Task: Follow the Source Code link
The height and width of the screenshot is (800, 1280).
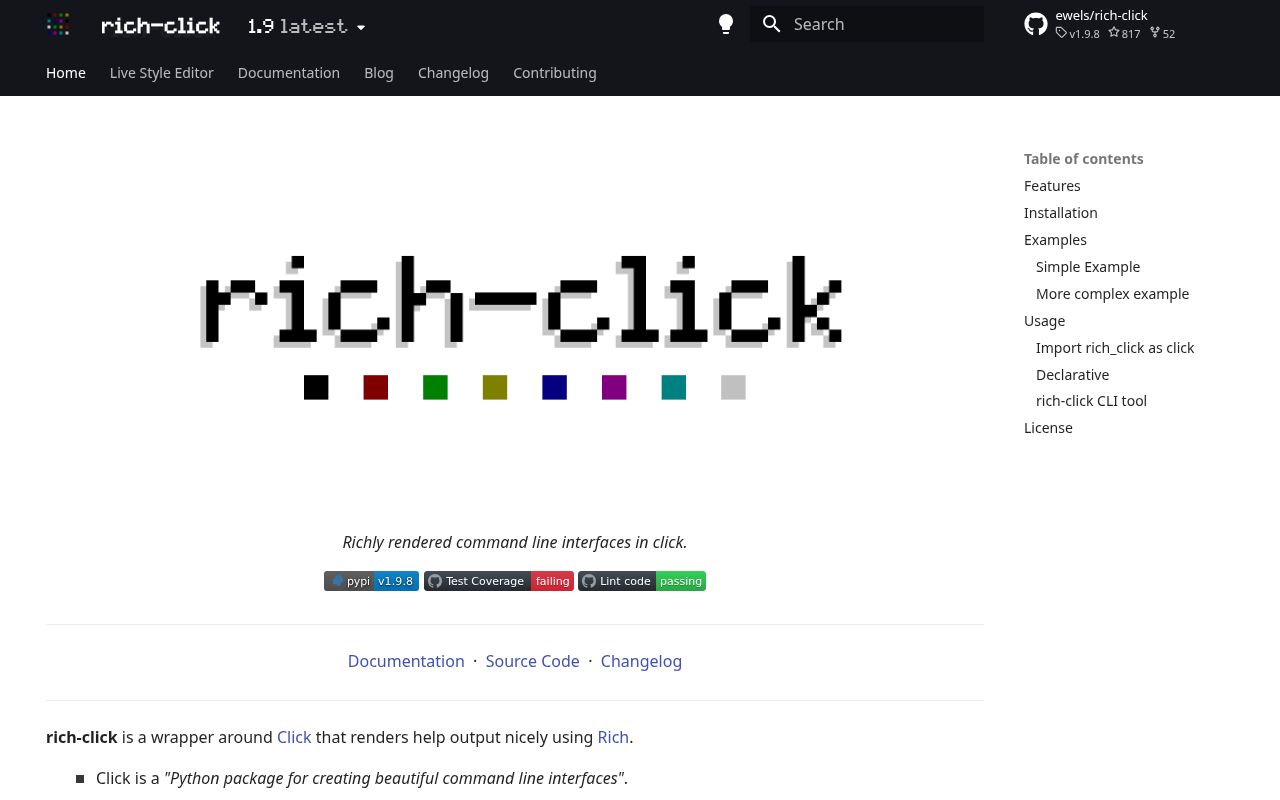Action: 533,661
